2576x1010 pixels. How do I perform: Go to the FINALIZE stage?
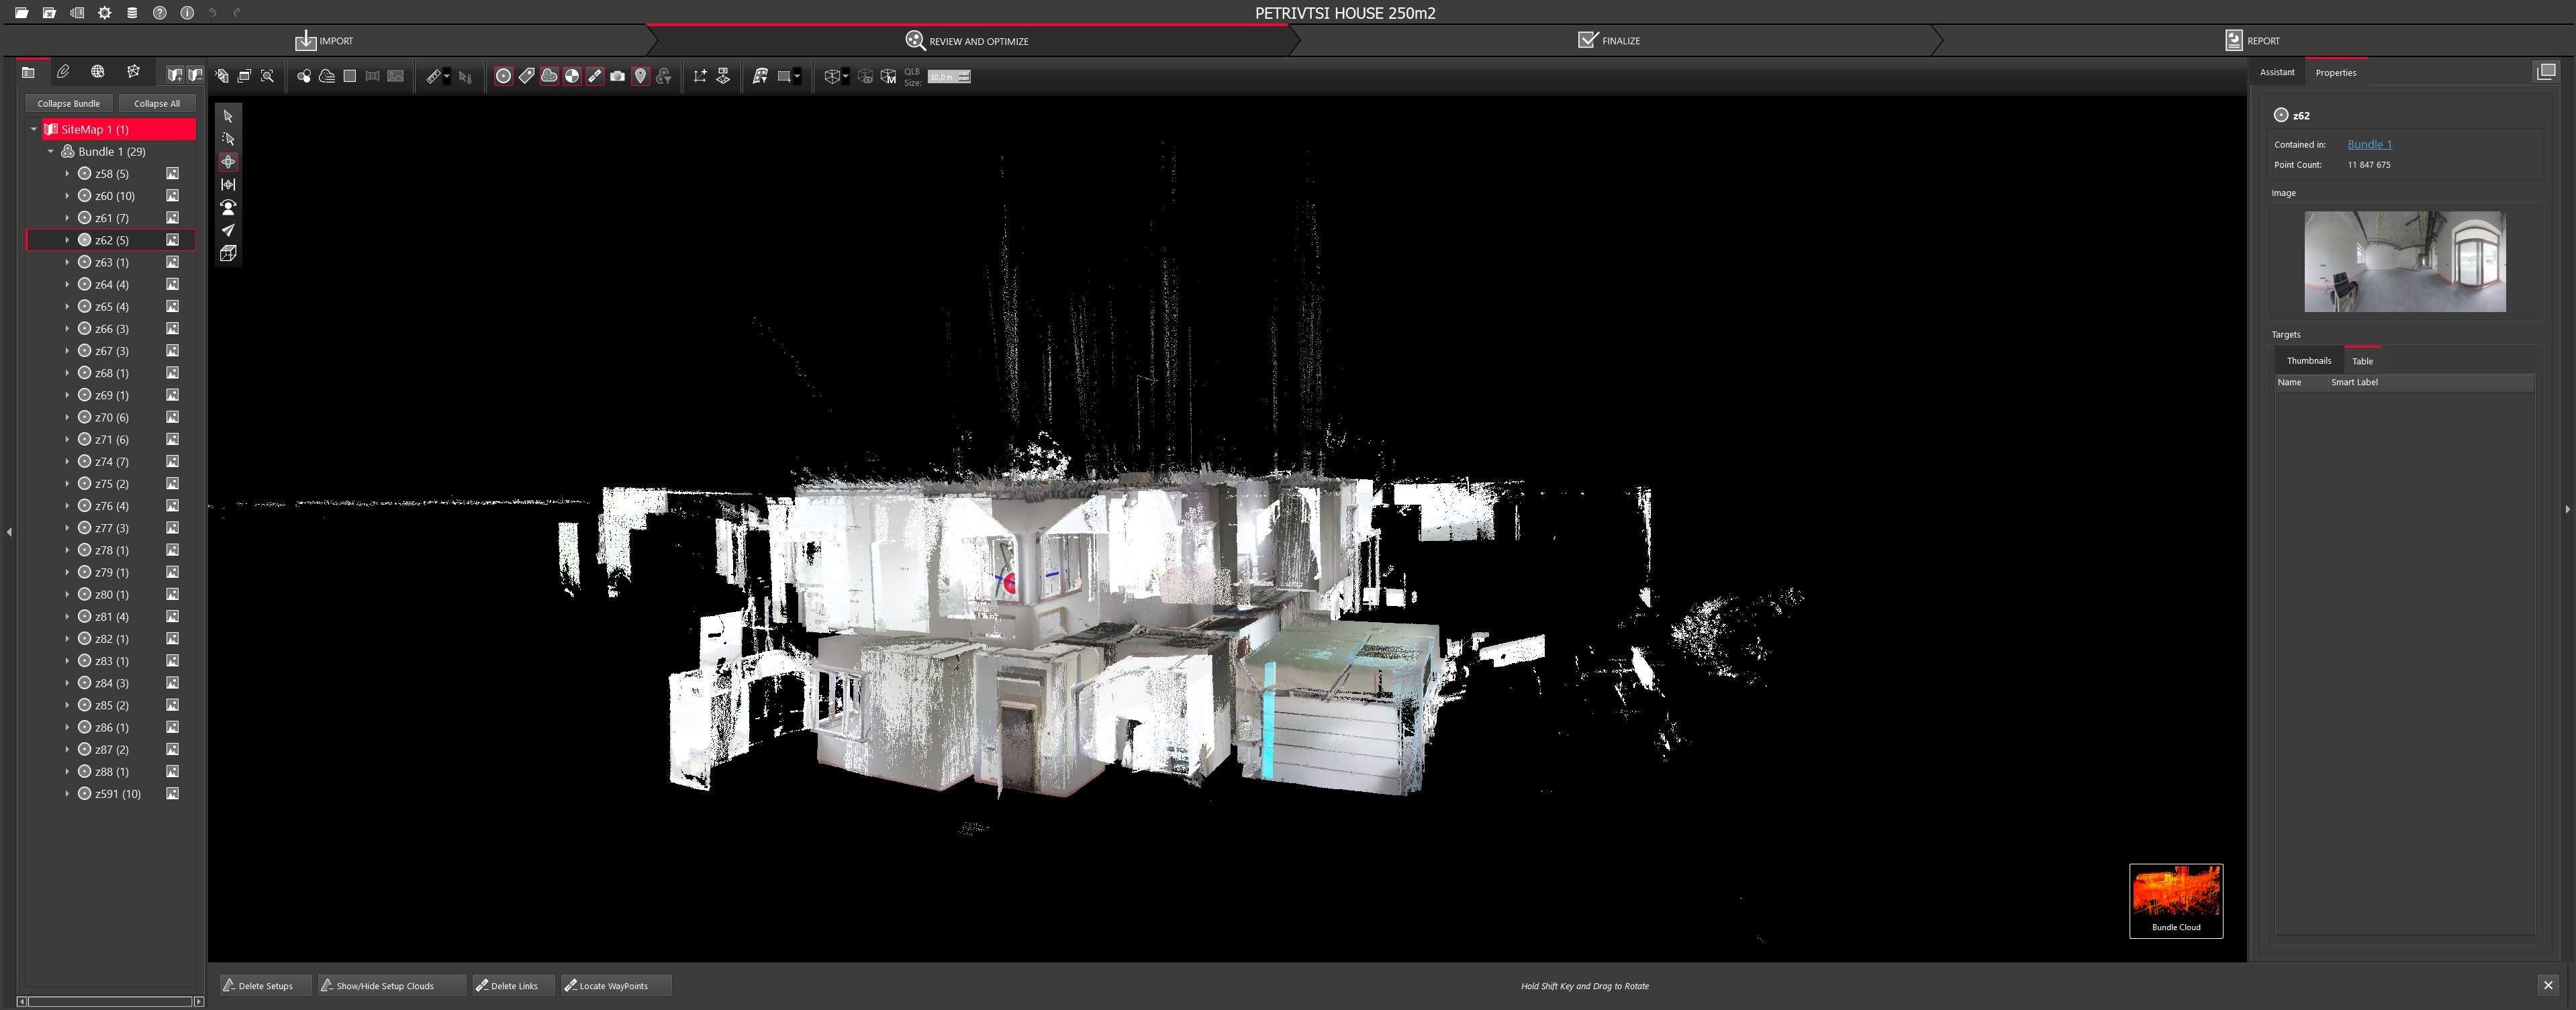1609,40
